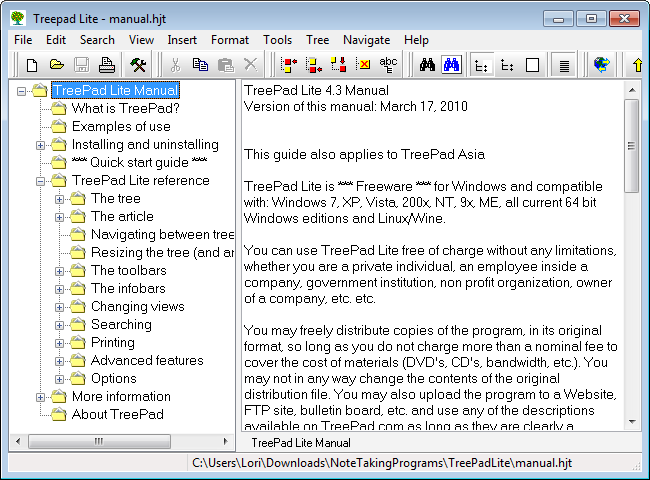Click the article scrollbar down arrow
650x480 pixels.
[x=632, y=422]
